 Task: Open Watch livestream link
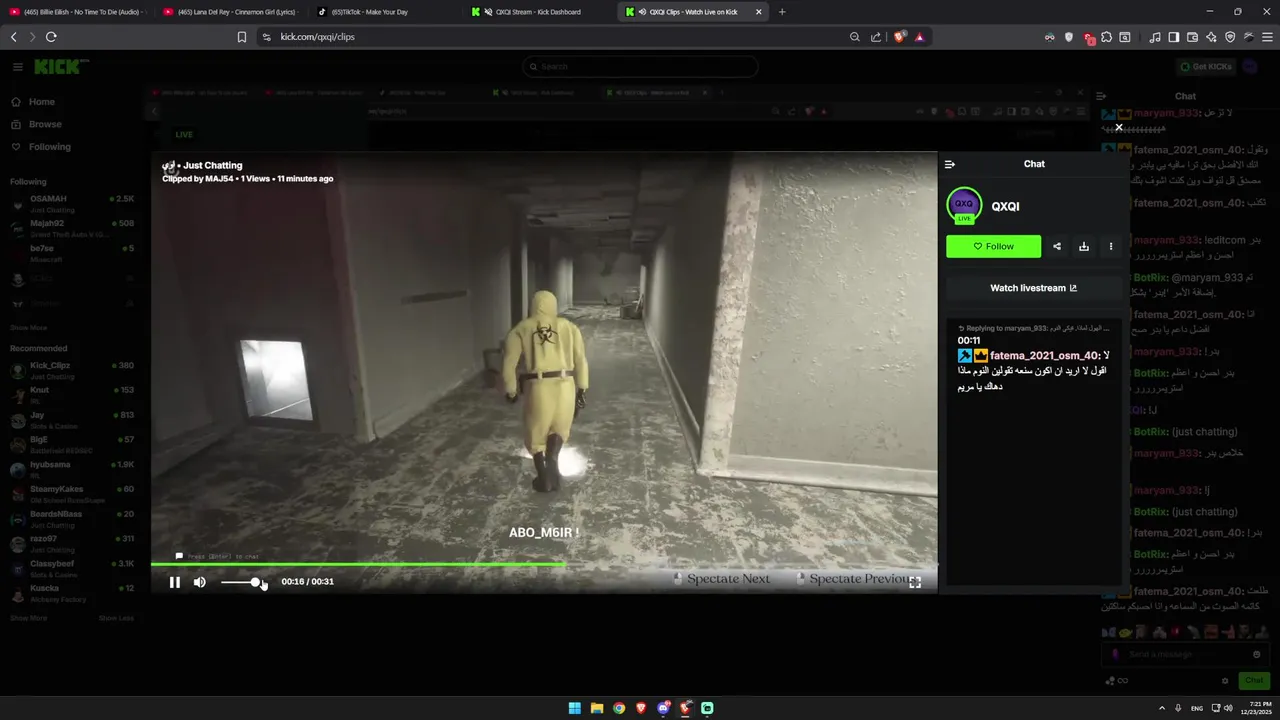pos(1033,288)
